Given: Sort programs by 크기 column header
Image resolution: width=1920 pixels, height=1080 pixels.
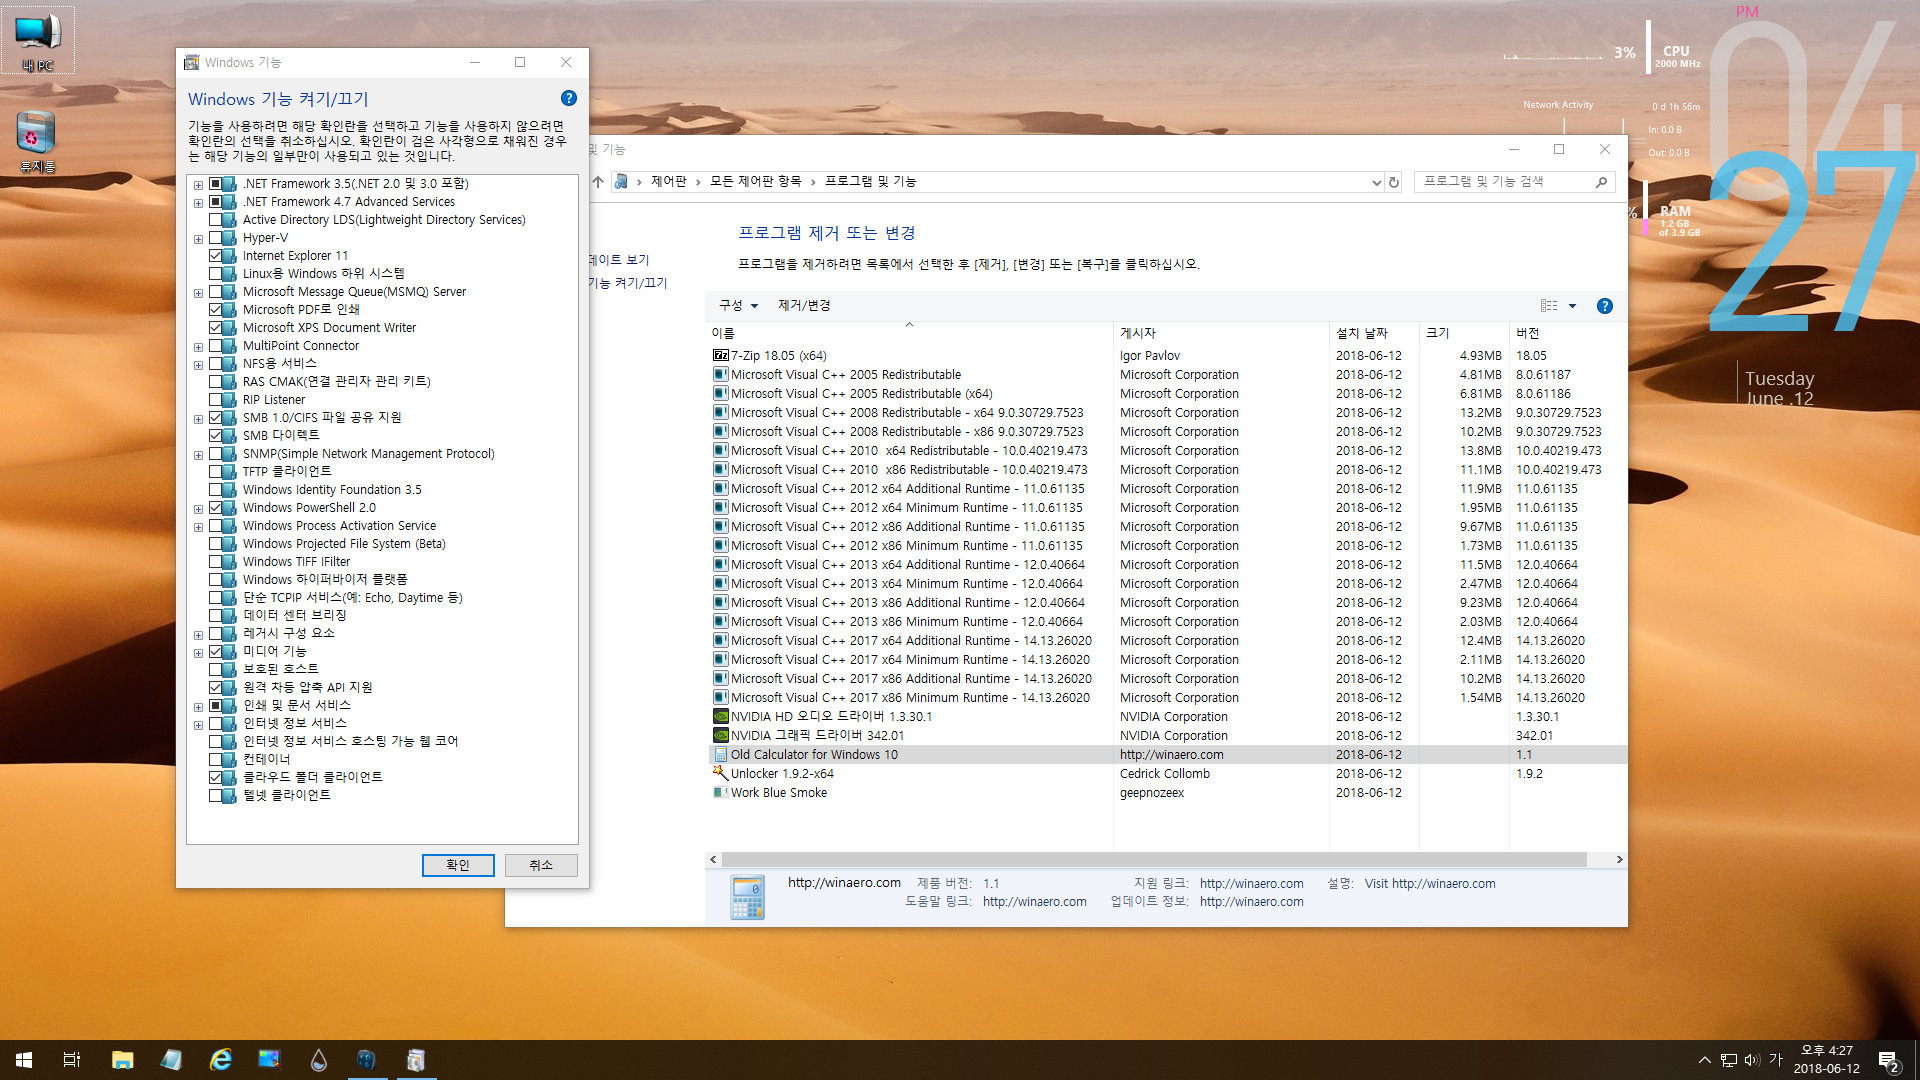Looking at the screenshot, I should (1464, 333).
